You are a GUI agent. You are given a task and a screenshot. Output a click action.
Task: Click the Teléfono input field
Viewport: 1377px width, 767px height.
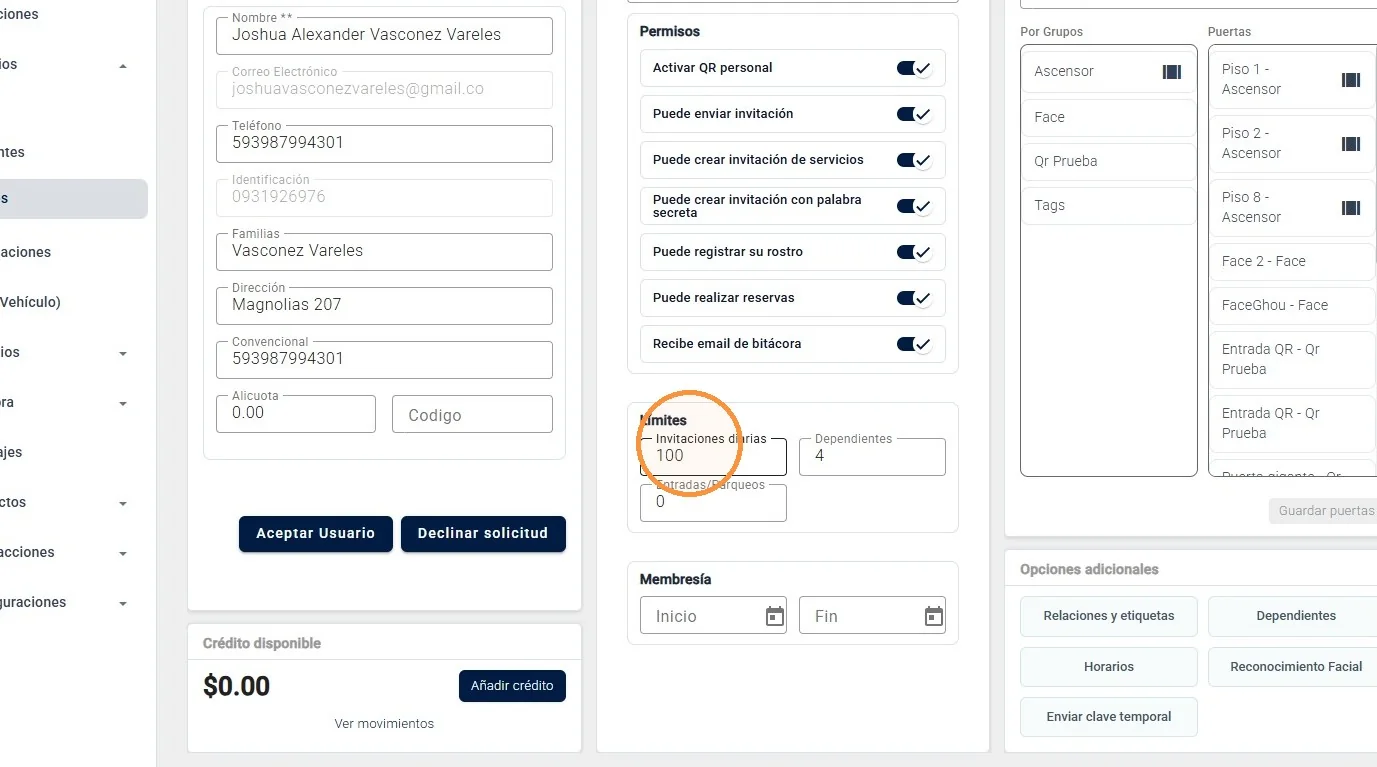(x=384, y=144)
